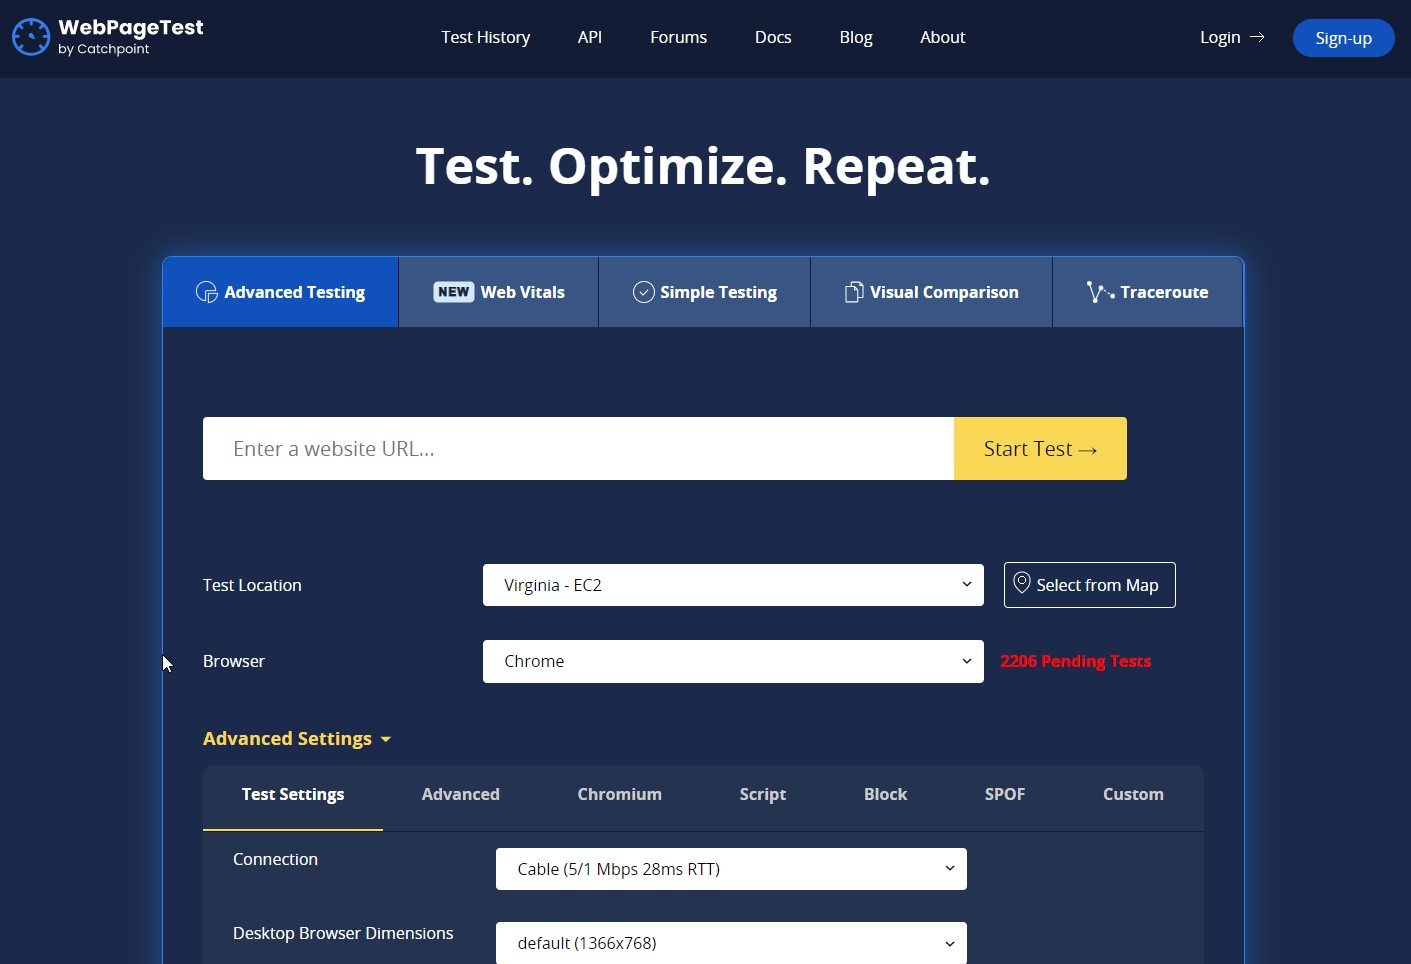Open the Browser dropdown showing Chrome
This screenshot has width=1411, height=964.
tap(732, 661)
